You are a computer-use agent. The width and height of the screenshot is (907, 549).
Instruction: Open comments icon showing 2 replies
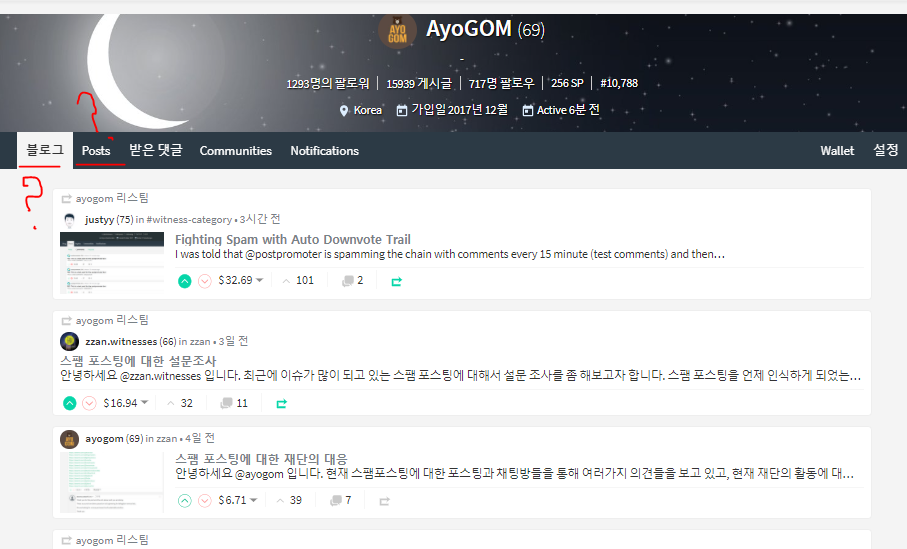(348, 281)
